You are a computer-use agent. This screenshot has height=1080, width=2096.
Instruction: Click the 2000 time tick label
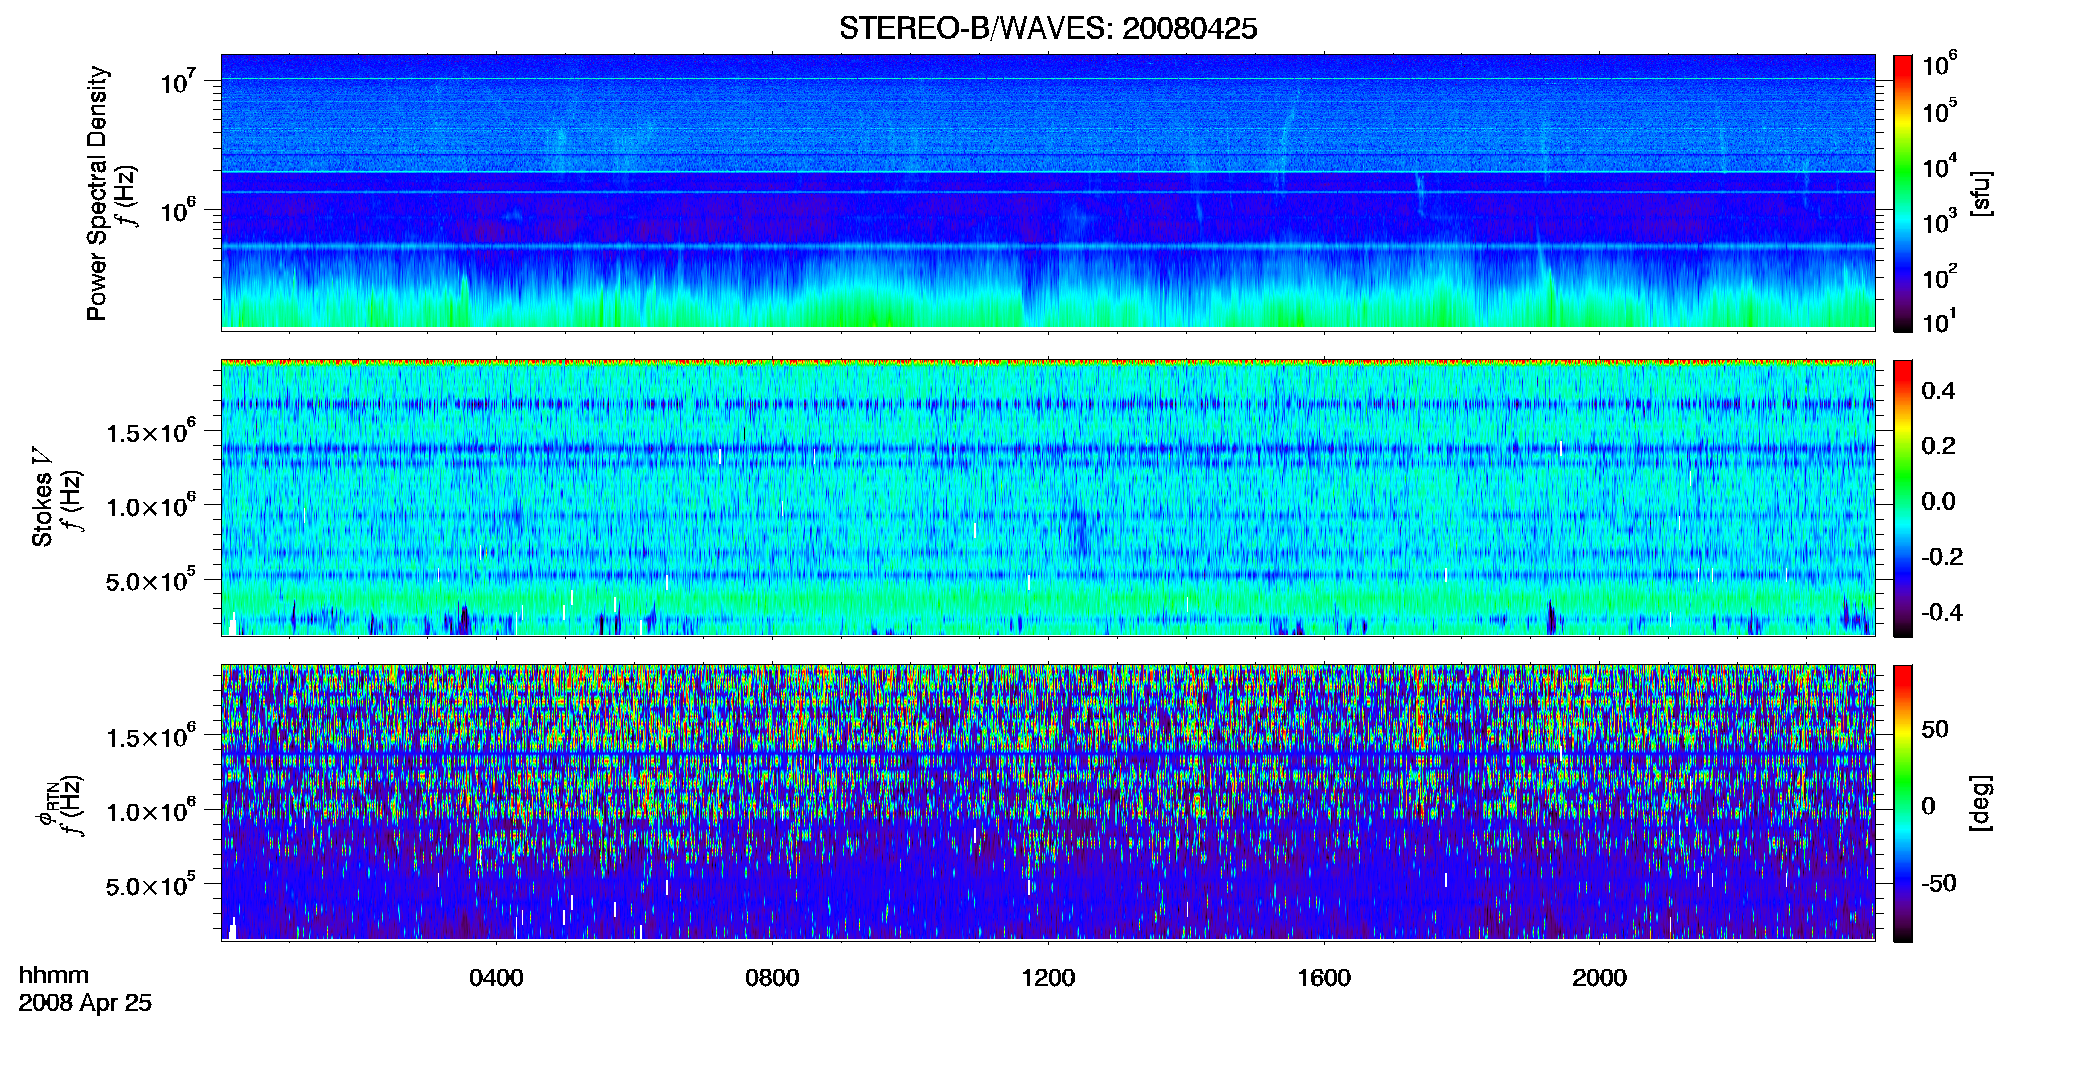tap(1599, 978)
